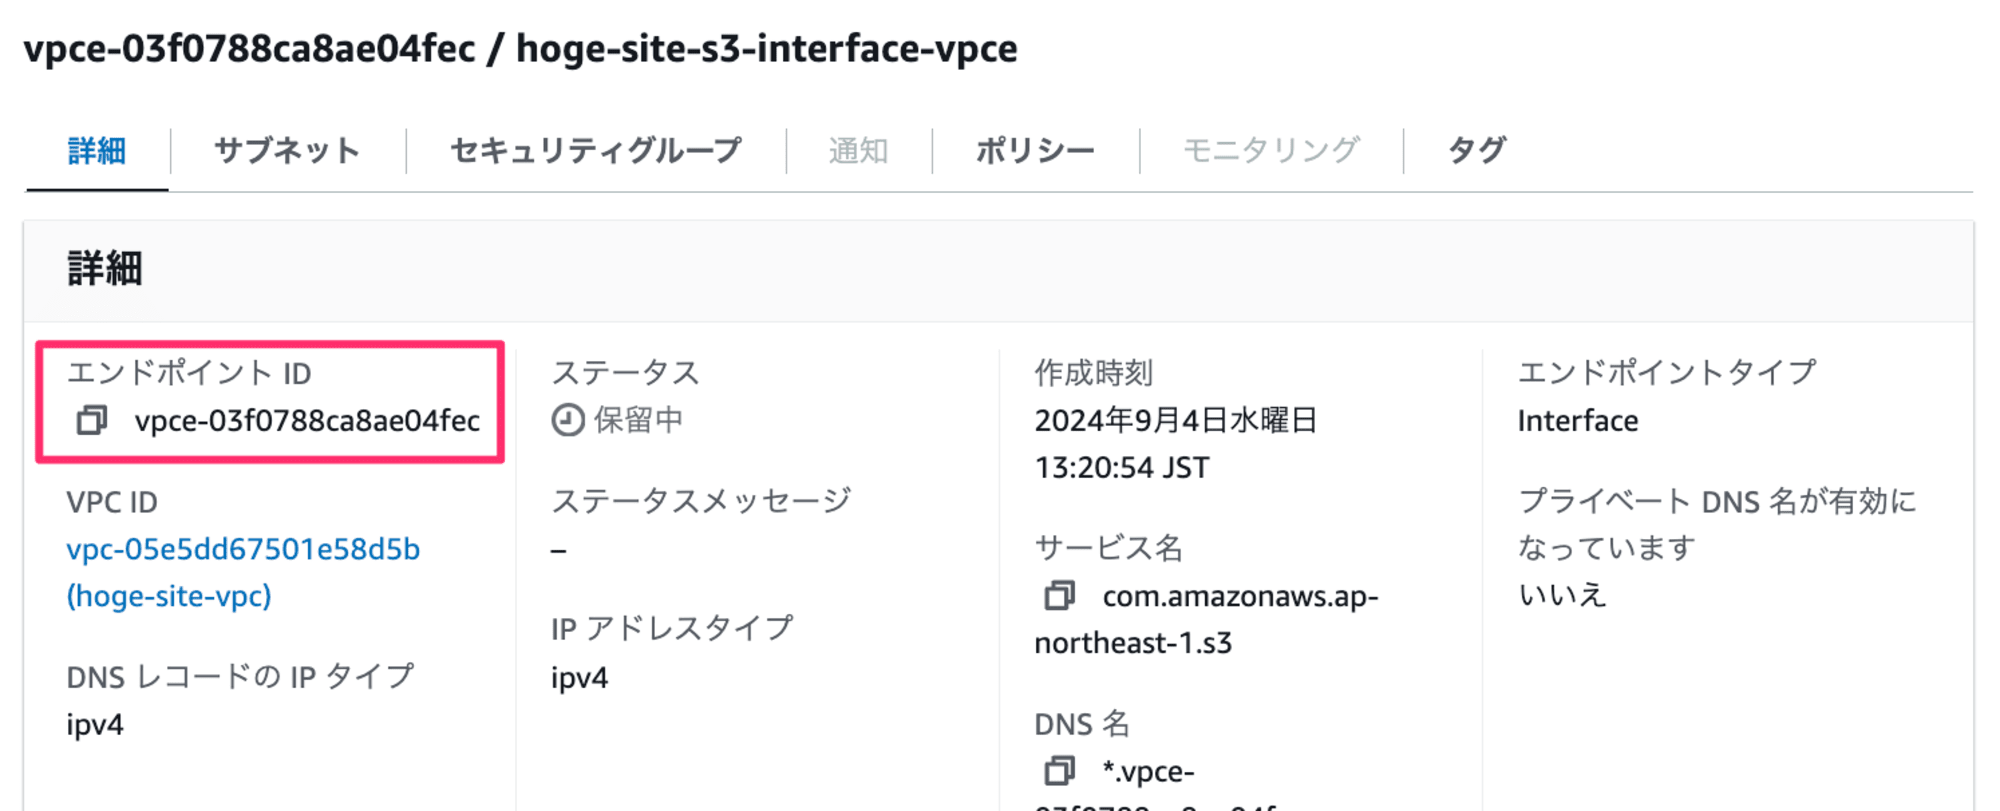Click the creation date 2024年9月4日水曜日
This screenshot has height=811, width=2000.
(x=1176, y=420)
